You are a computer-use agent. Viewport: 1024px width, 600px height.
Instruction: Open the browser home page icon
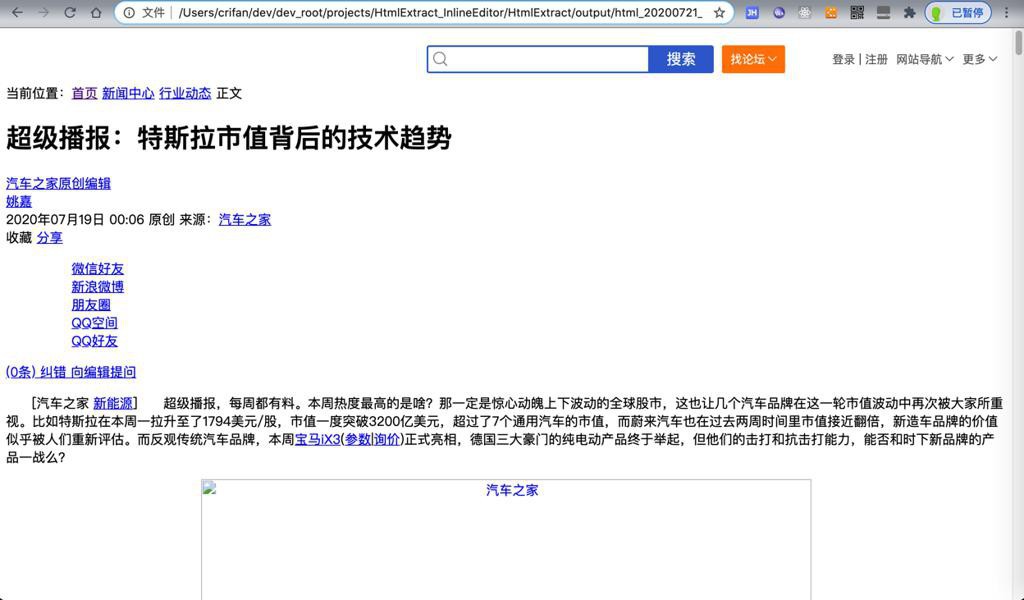(96, 12)
